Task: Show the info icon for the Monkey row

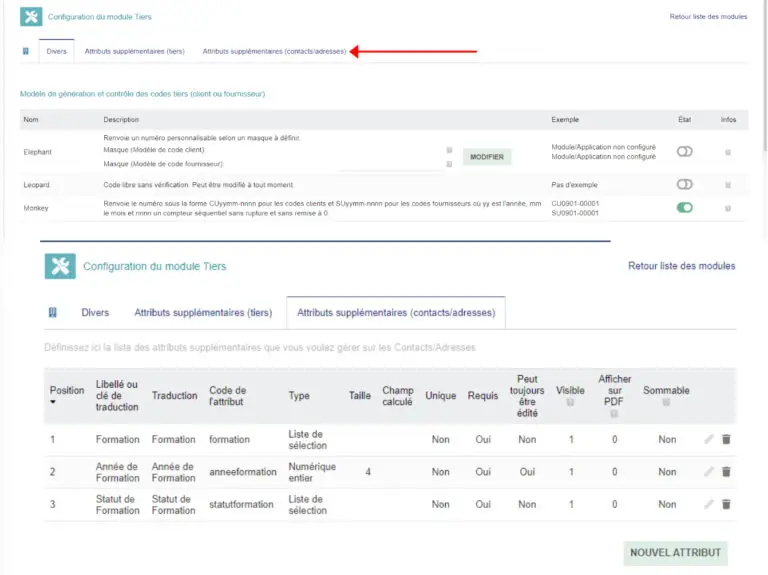Action: tap(728, 208)
